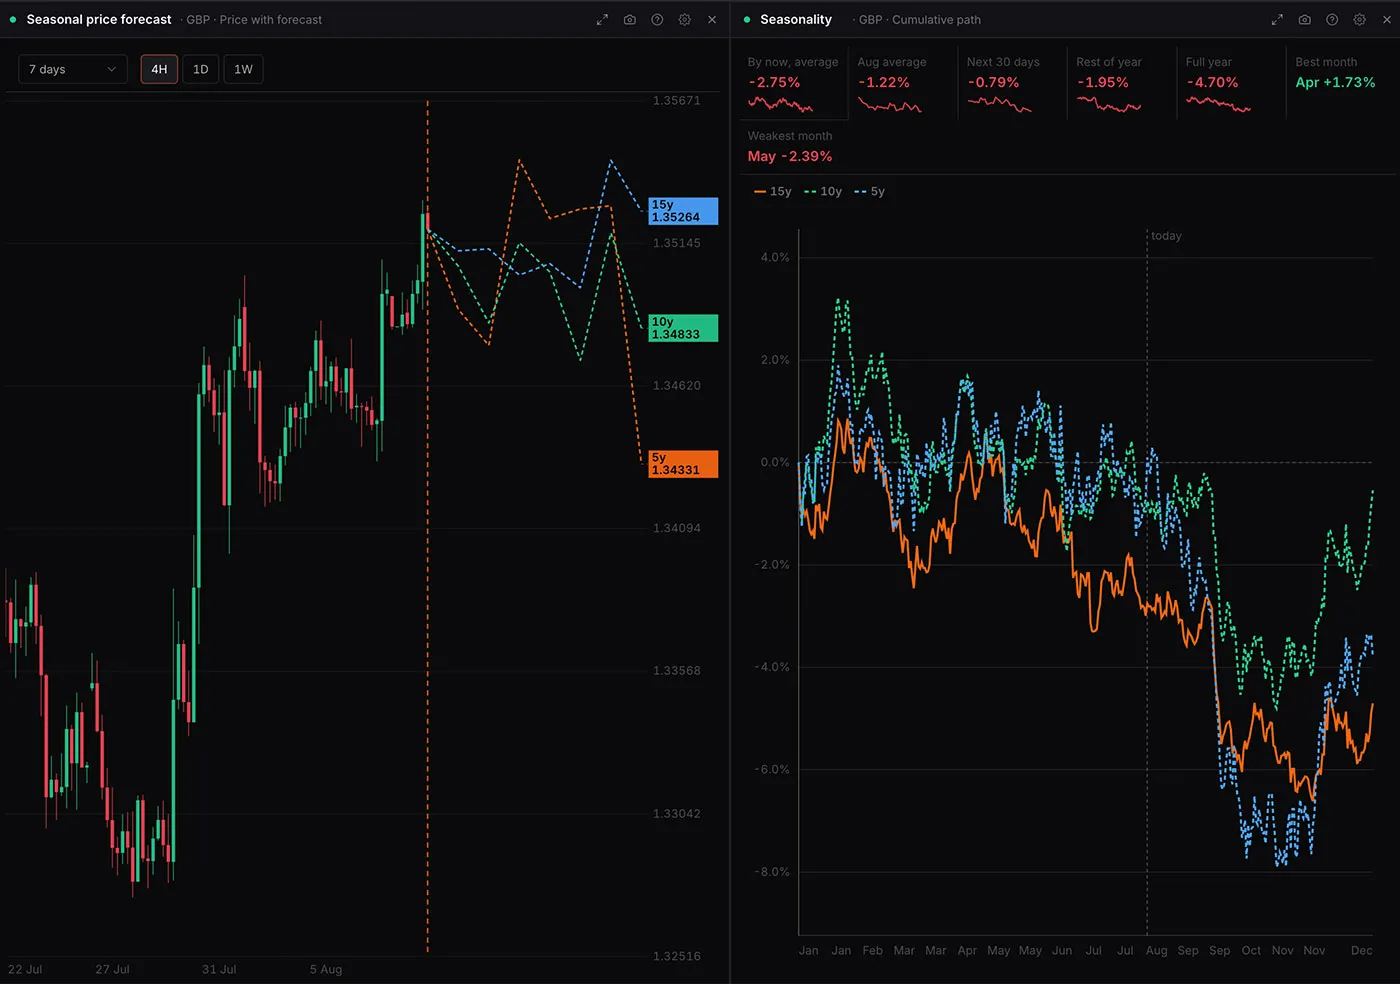Click the Dec month label on Seasonality axis
1400x984 pixels.
pyautogui.click(x=1362, y=951)
